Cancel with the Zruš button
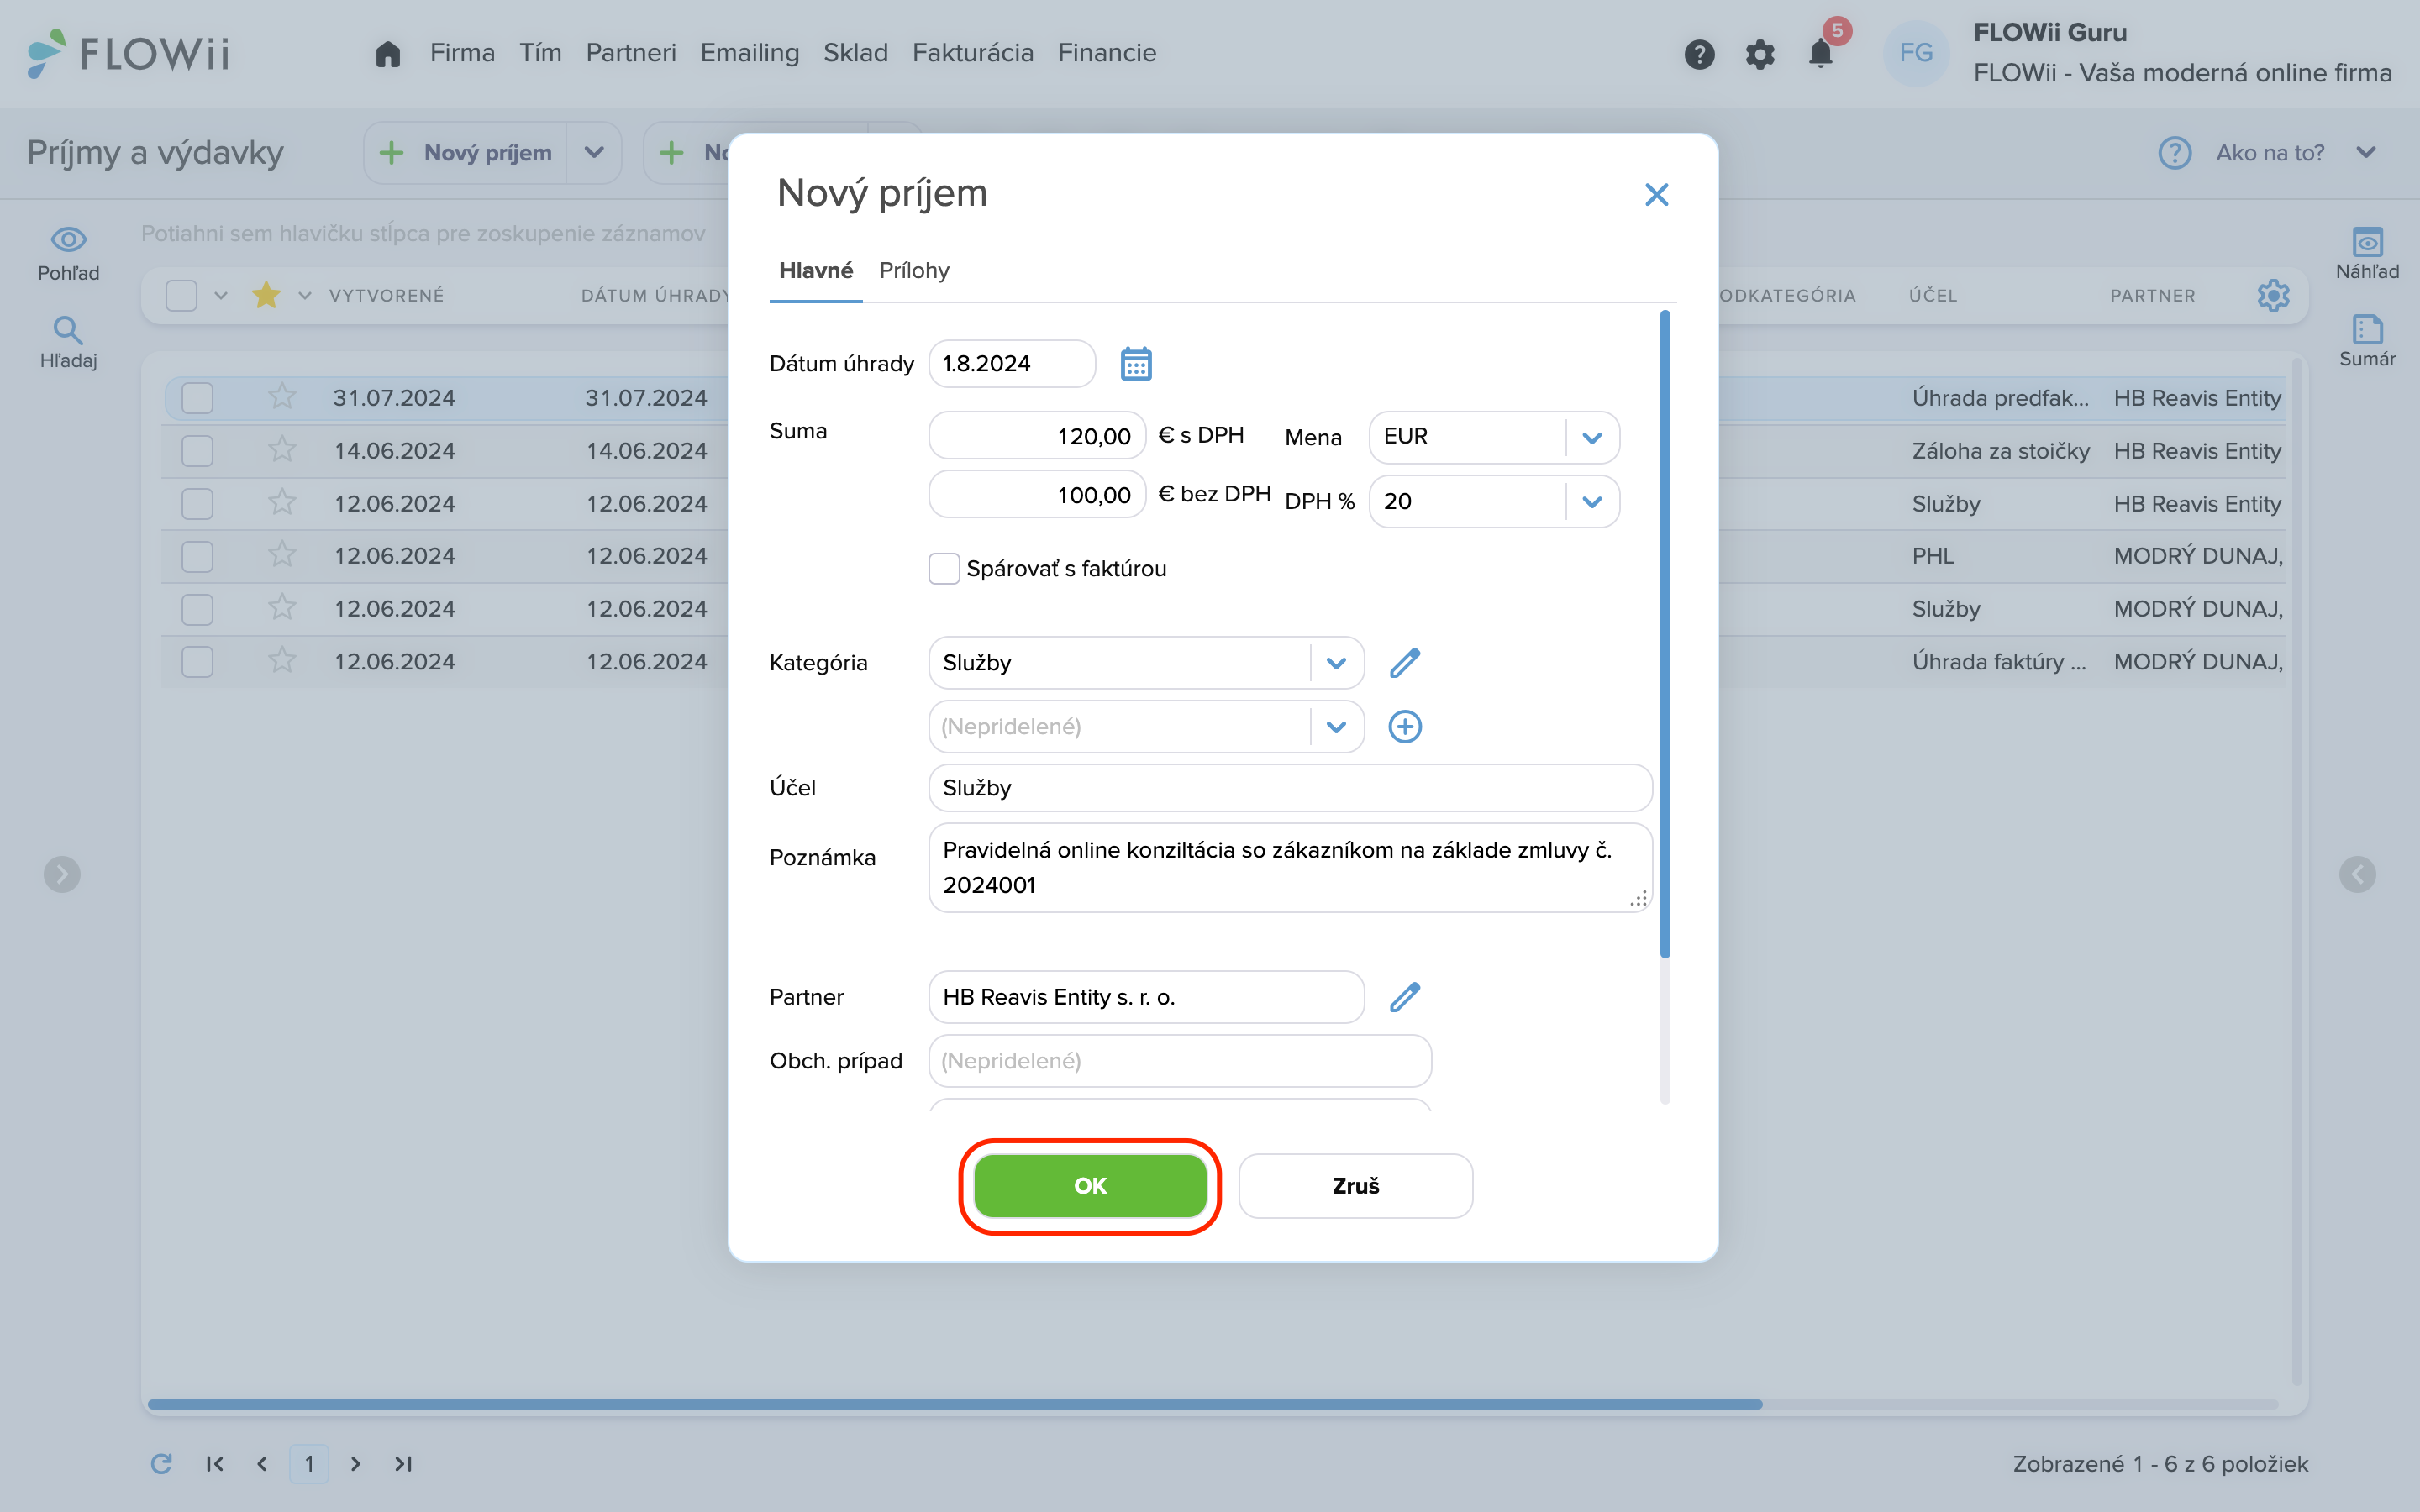This screenshot has width=2420, height=1512. [x=1355, y=1186]
